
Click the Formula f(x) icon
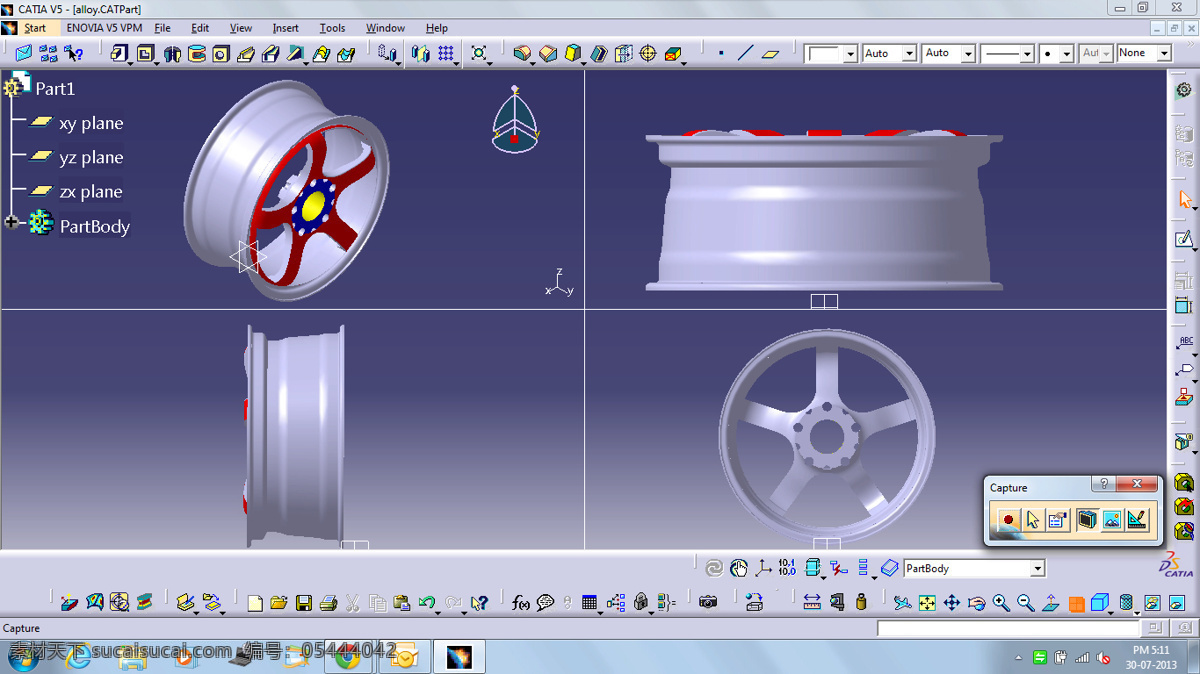[x=520, y=603]
